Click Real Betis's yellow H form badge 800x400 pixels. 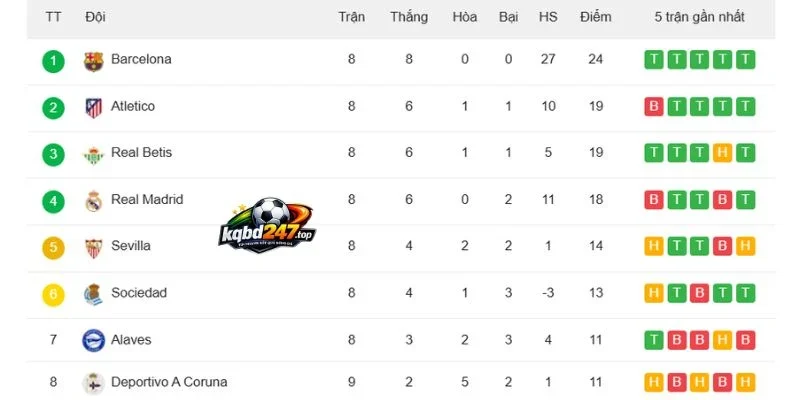click(x=722, y=153)
